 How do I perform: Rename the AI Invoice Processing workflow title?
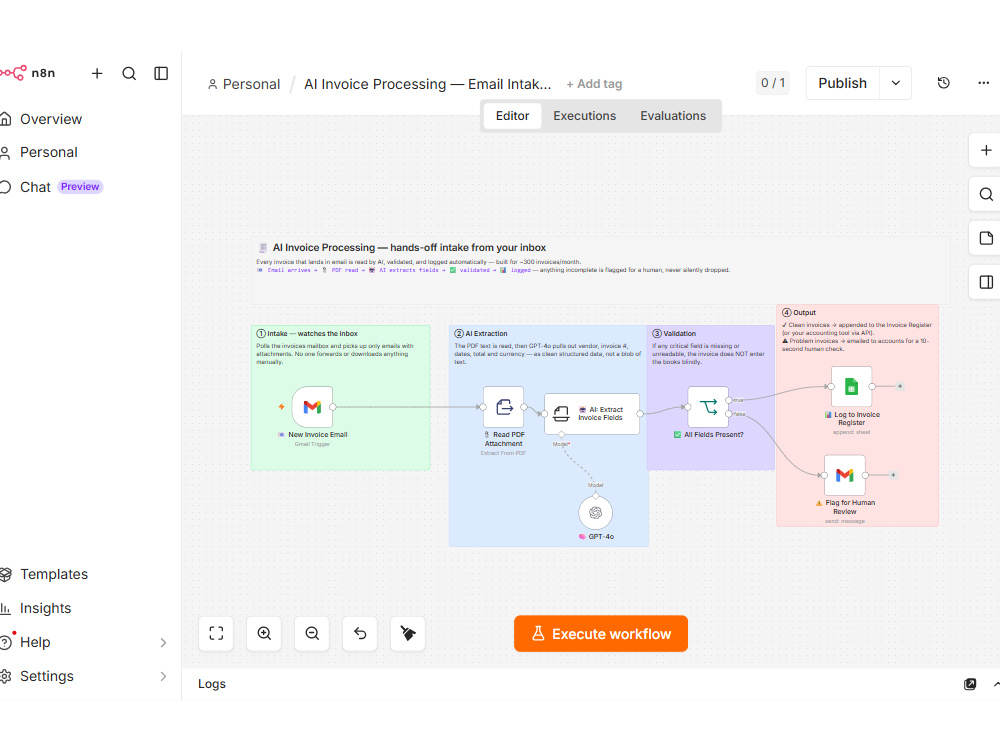point(427,84)
